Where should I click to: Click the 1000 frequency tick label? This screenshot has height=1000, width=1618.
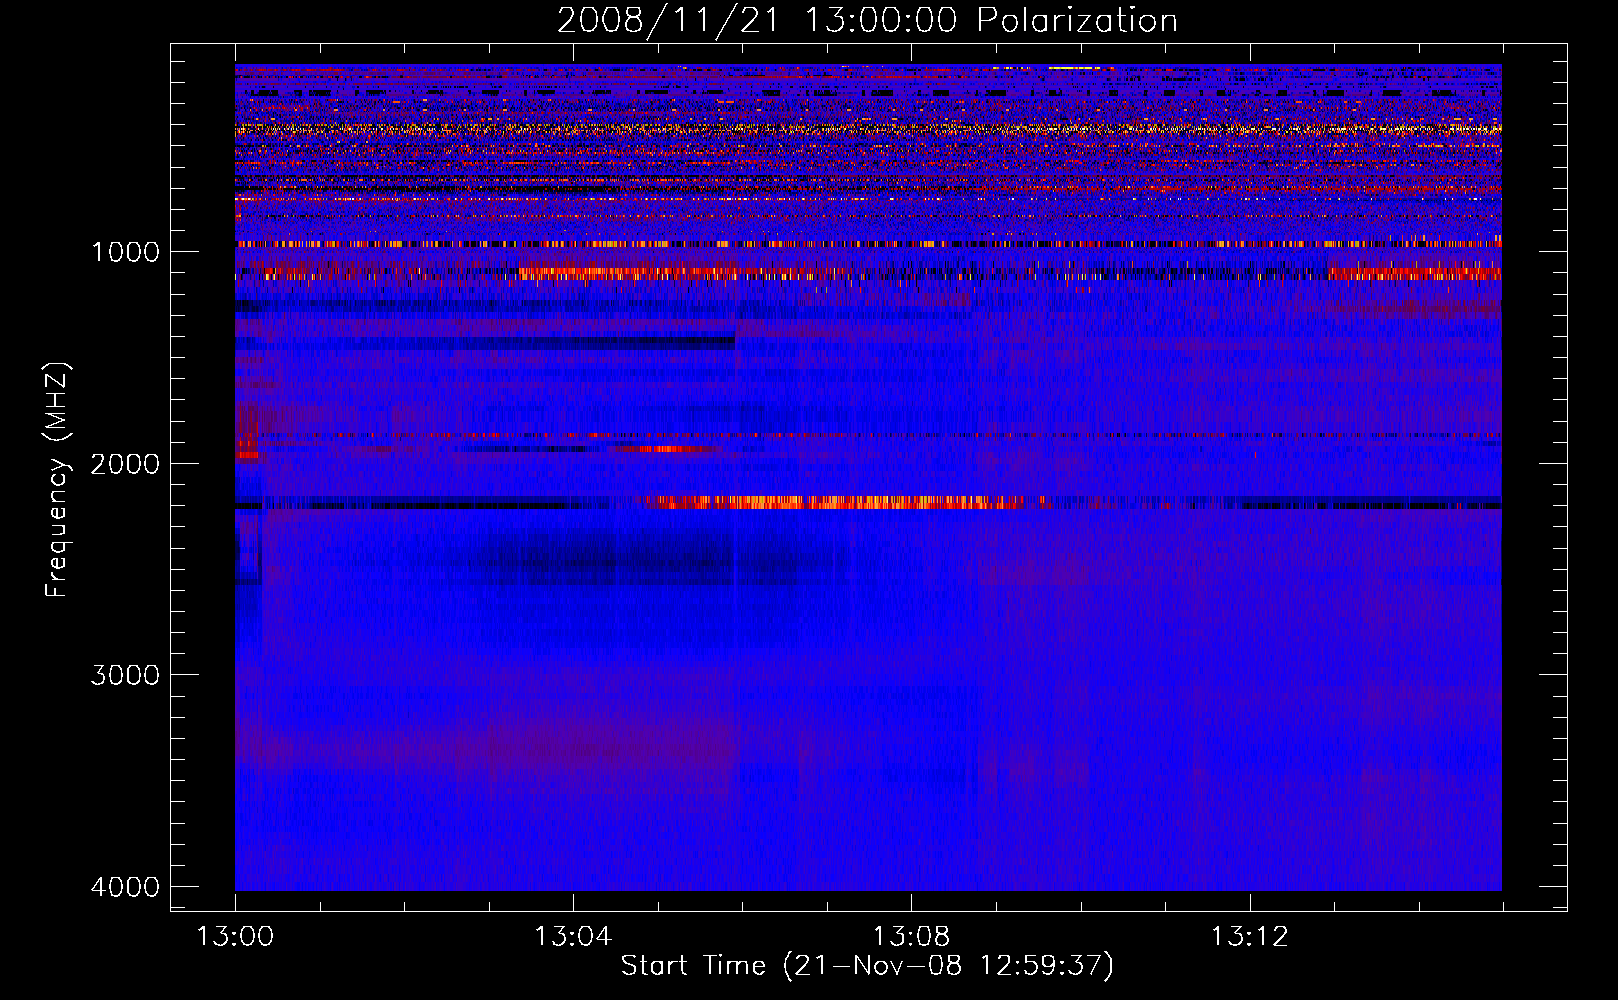[x=125, y=251]
